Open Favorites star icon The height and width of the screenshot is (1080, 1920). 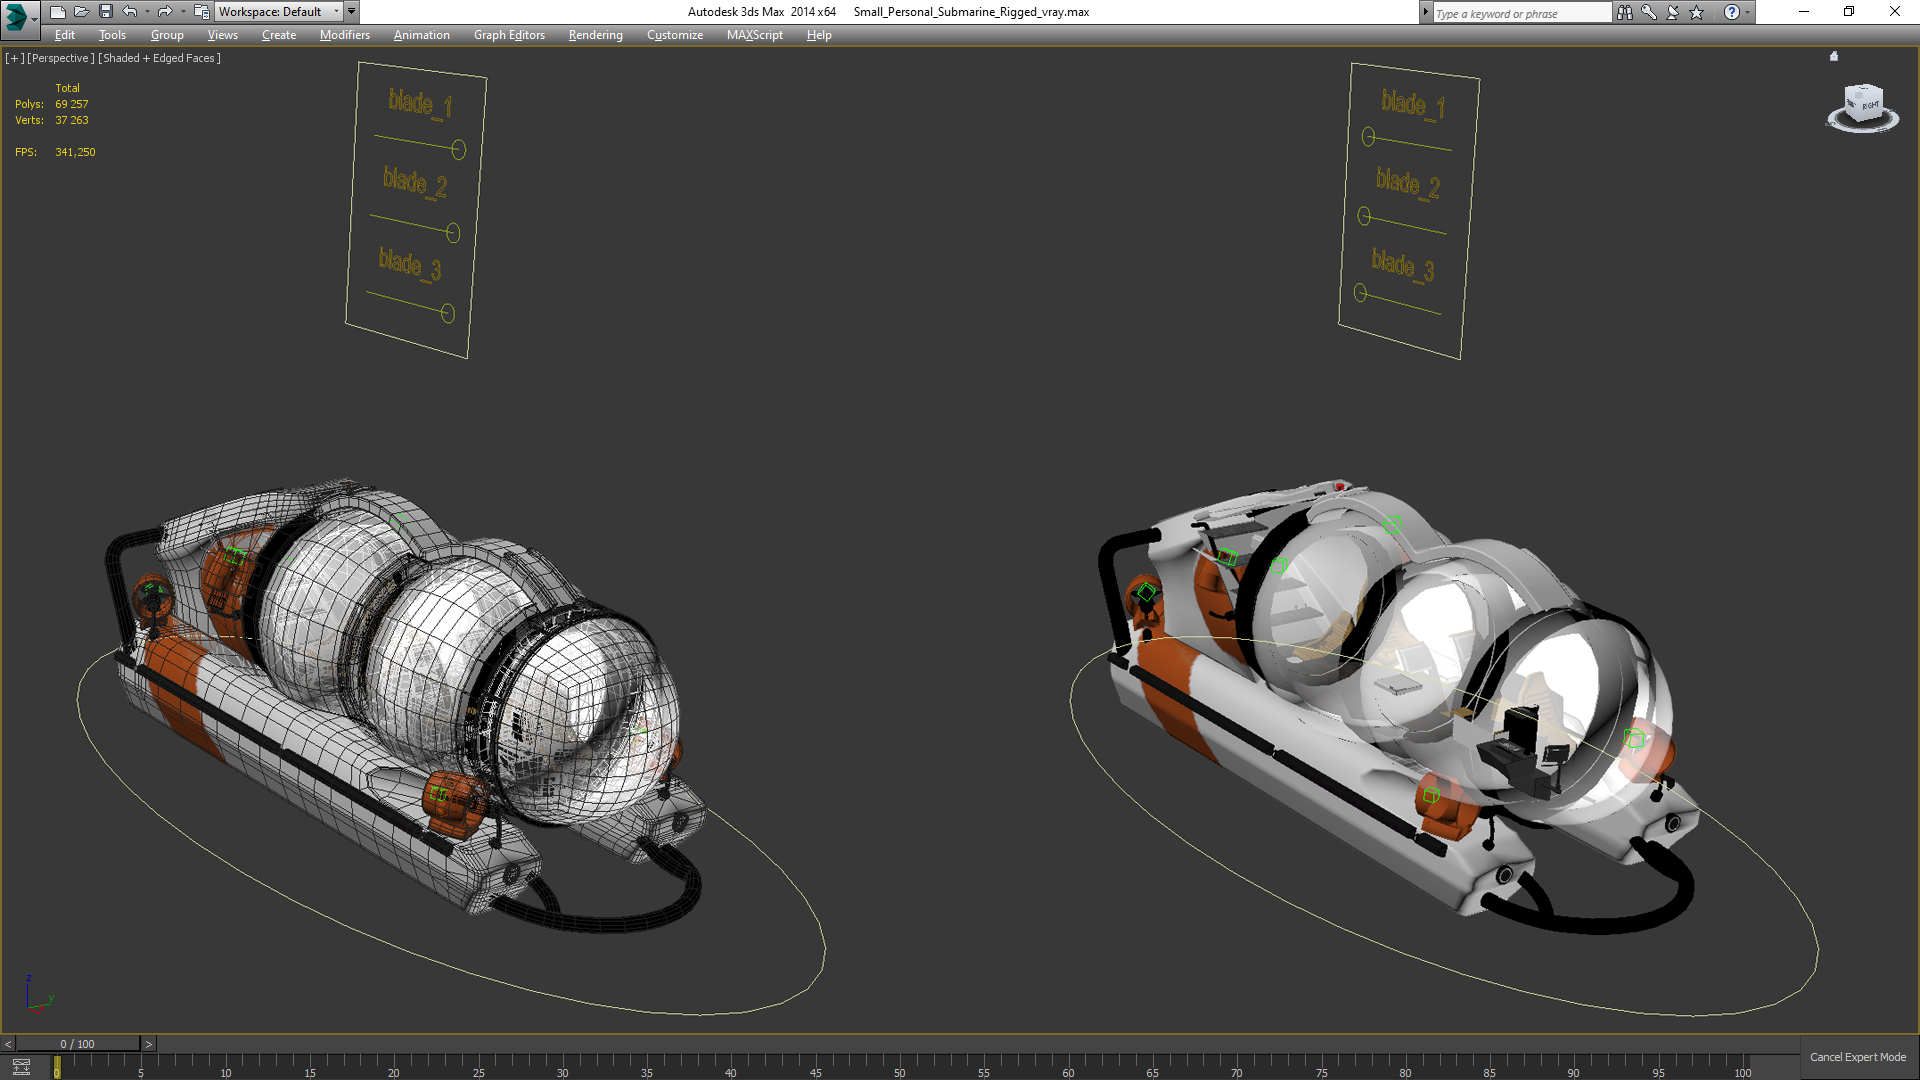(x=1697, y=12)
